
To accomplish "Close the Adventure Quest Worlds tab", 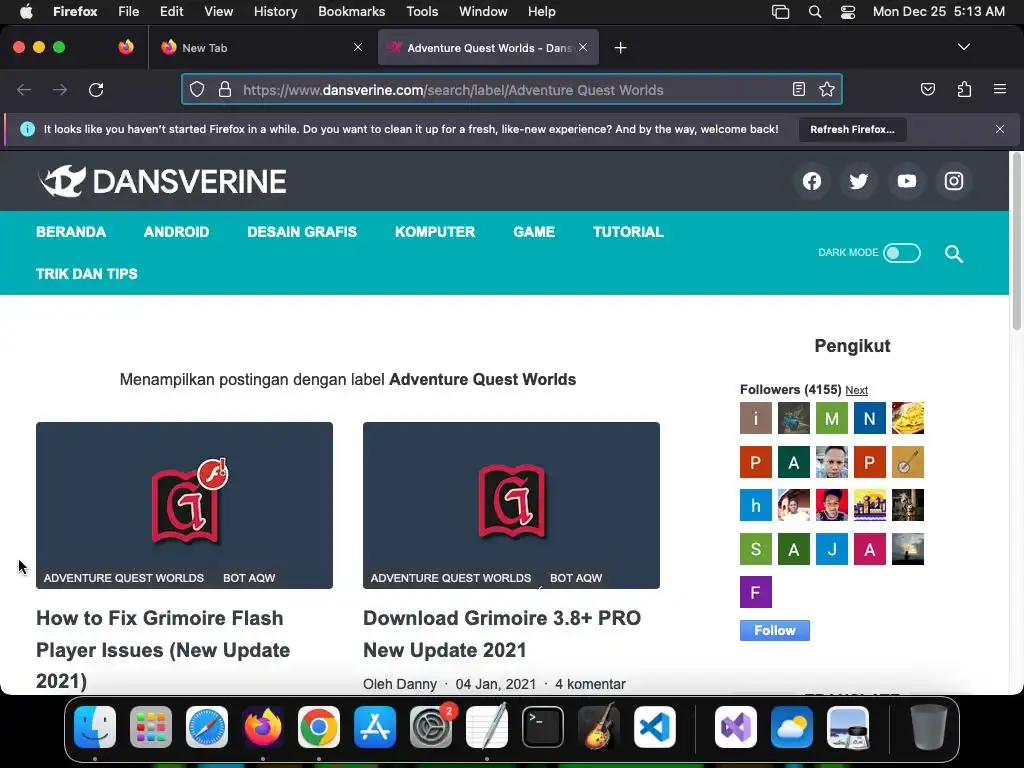I will pyautogui.click(x=583, y=47).
